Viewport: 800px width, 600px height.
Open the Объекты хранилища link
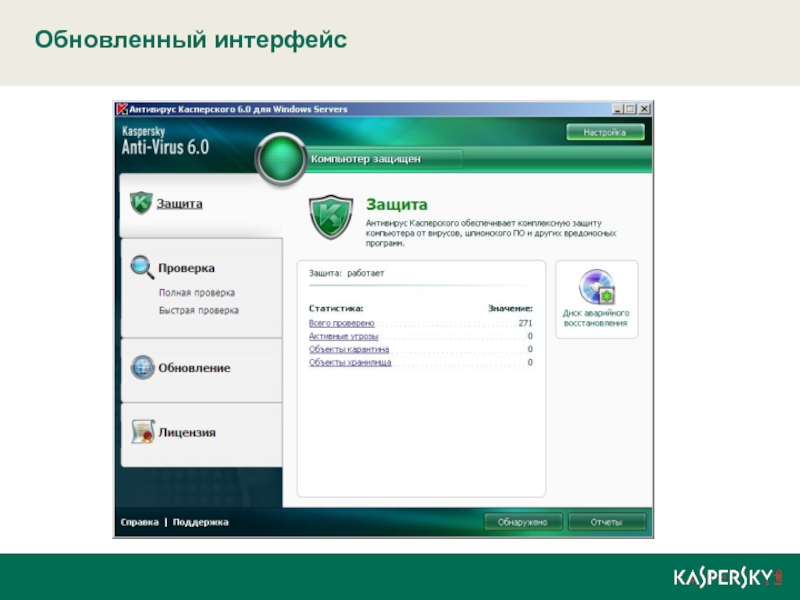coord(350,362)
